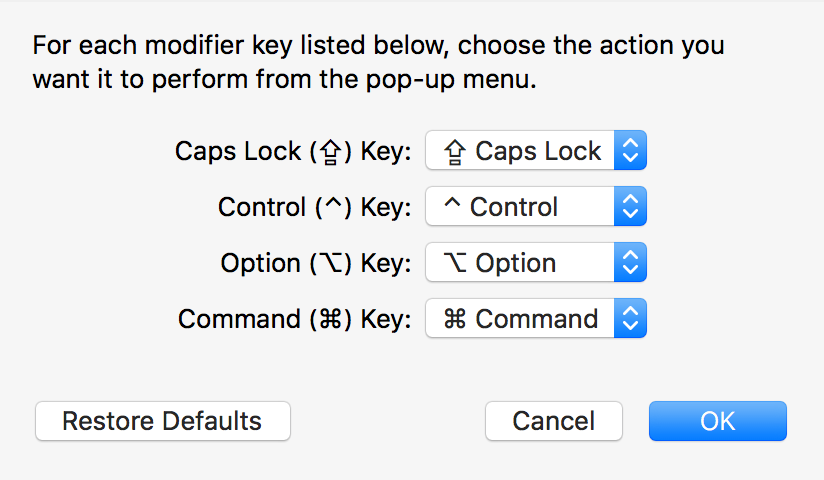
Task: Click the blue chevrons on Caps Lock pop-up
Action: click(x=630, y=150)
